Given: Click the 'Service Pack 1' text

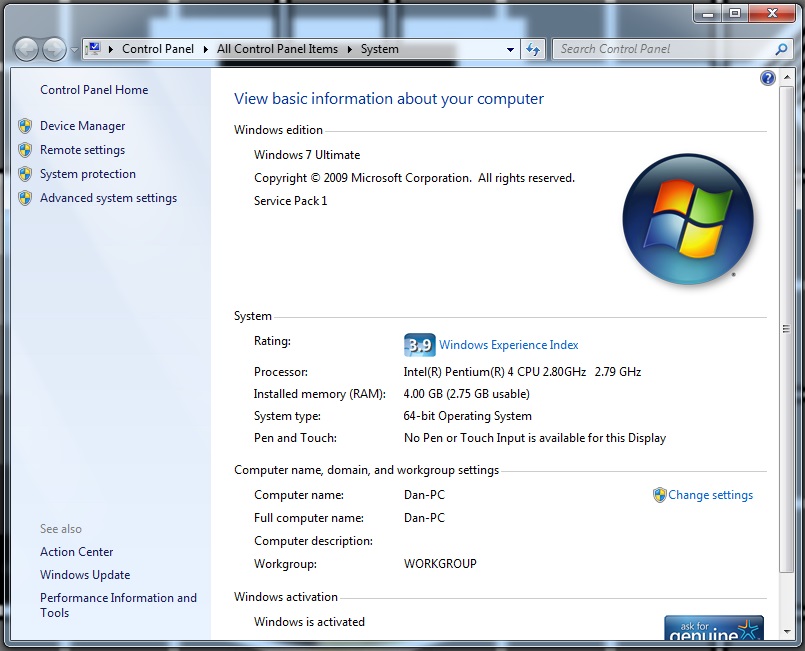Looking at the screenshot, I should 291,201.
